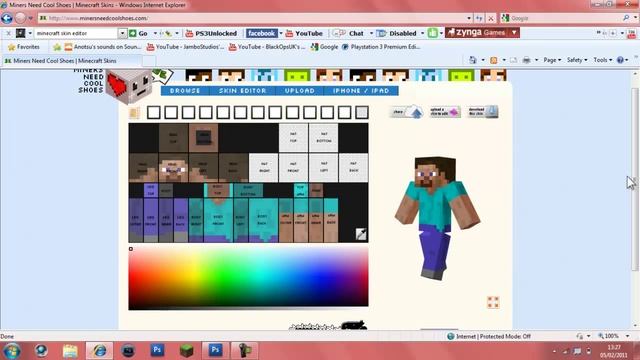Open the Playstation 3 Premium Edi... favorite
The width and height of the screenshot is (640, 360).
pyautogui.click(x=381, y=47)
